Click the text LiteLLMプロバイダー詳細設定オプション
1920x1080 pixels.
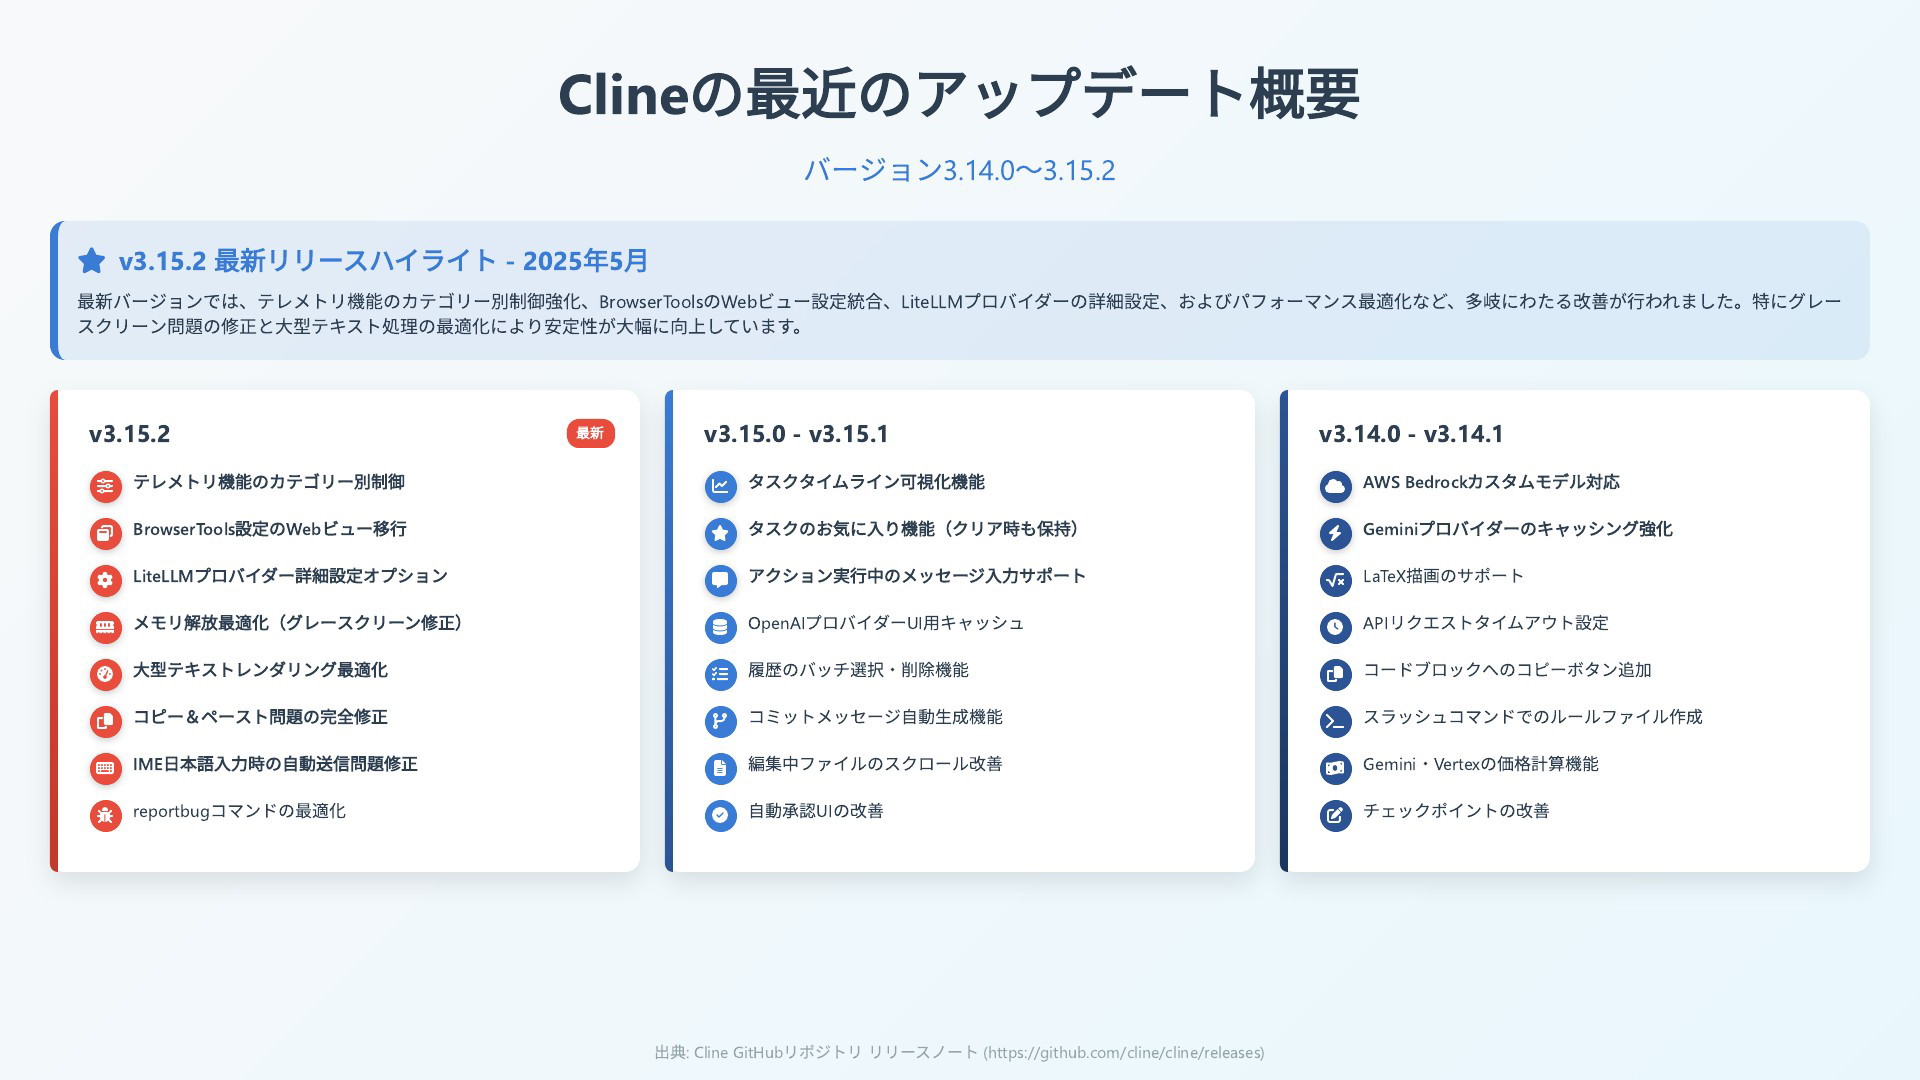coord(290,576)
